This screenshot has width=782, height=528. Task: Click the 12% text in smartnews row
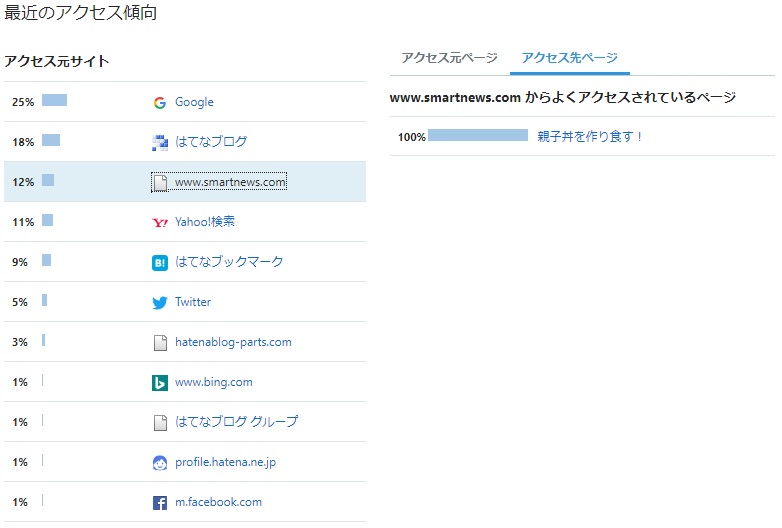(x=23, y=182)
